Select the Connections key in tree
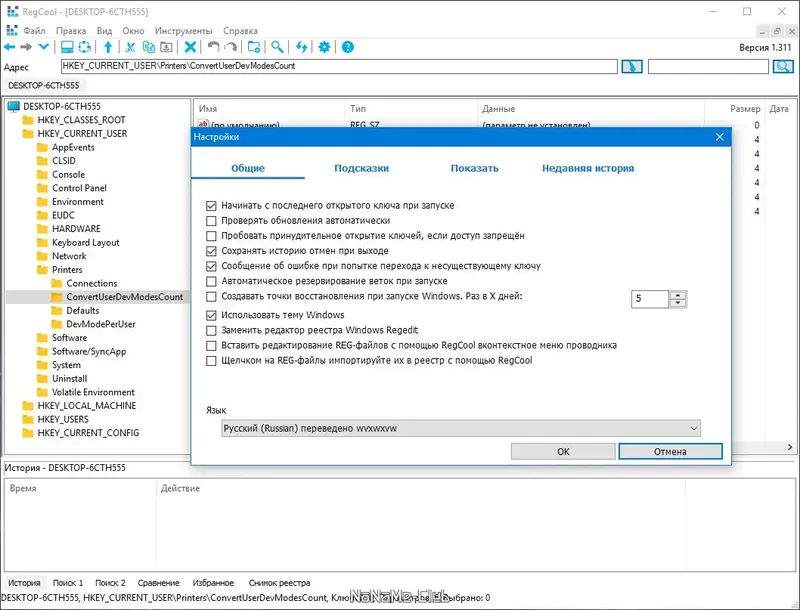This screenshot has width=800, height=610. 92,283
